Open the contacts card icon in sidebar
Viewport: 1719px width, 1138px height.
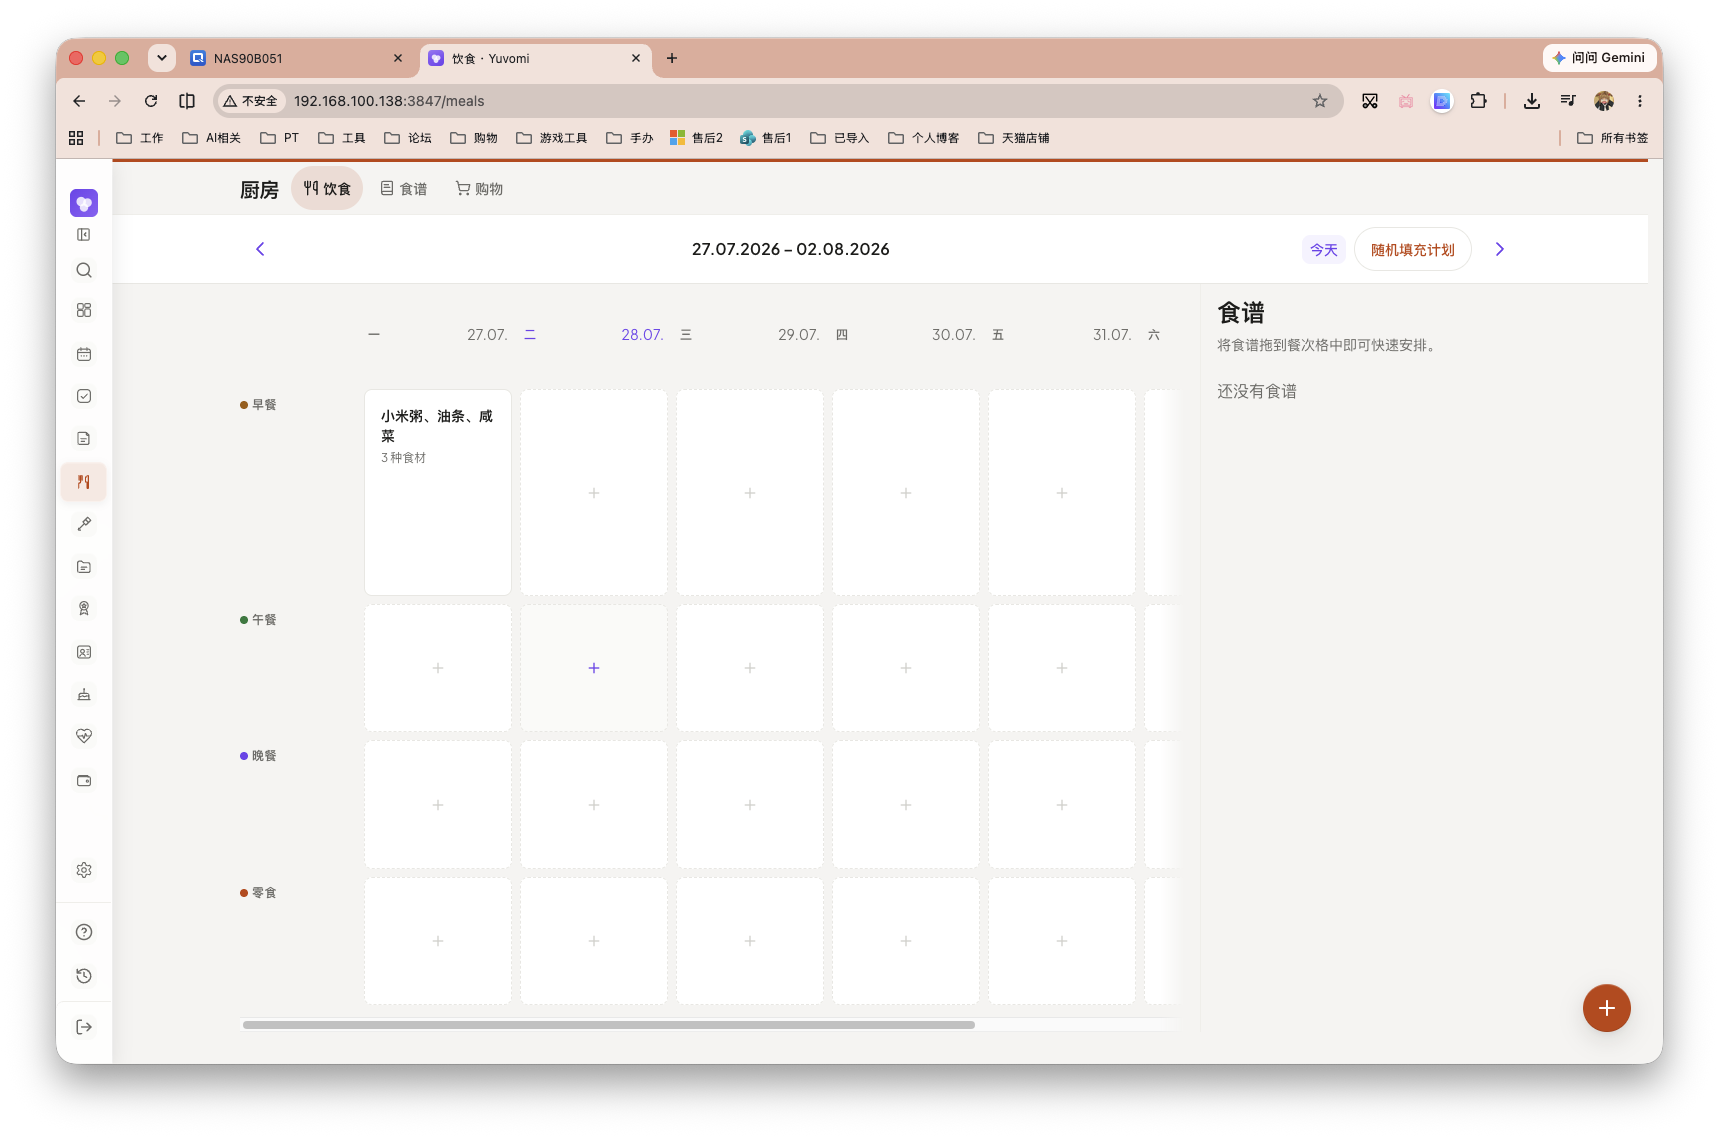tap(84, 652)
